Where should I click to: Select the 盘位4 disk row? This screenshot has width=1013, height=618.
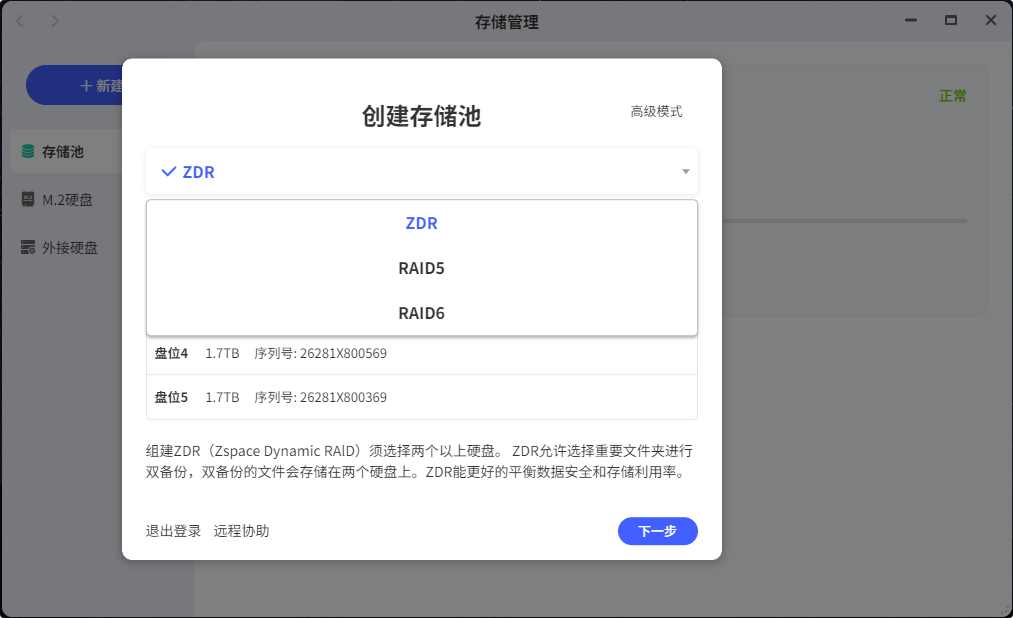(422, 353)
